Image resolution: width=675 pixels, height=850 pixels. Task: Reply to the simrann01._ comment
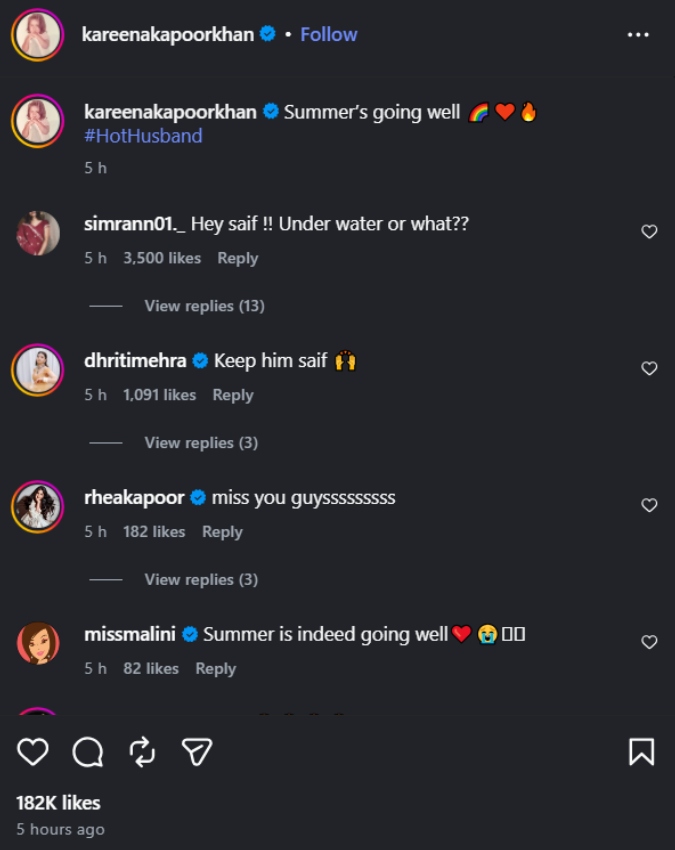(x=237, y=258)
